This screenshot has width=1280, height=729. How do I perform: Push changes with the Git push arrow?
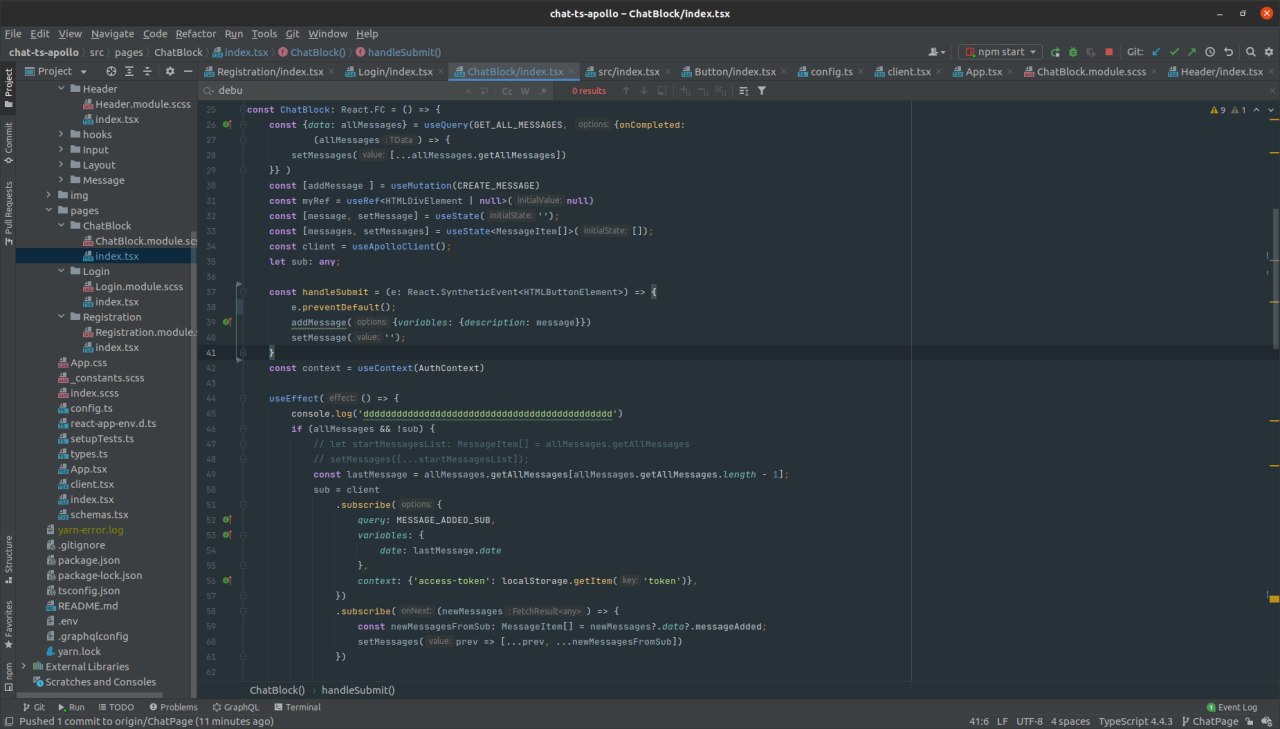(x=1192, y=52)
